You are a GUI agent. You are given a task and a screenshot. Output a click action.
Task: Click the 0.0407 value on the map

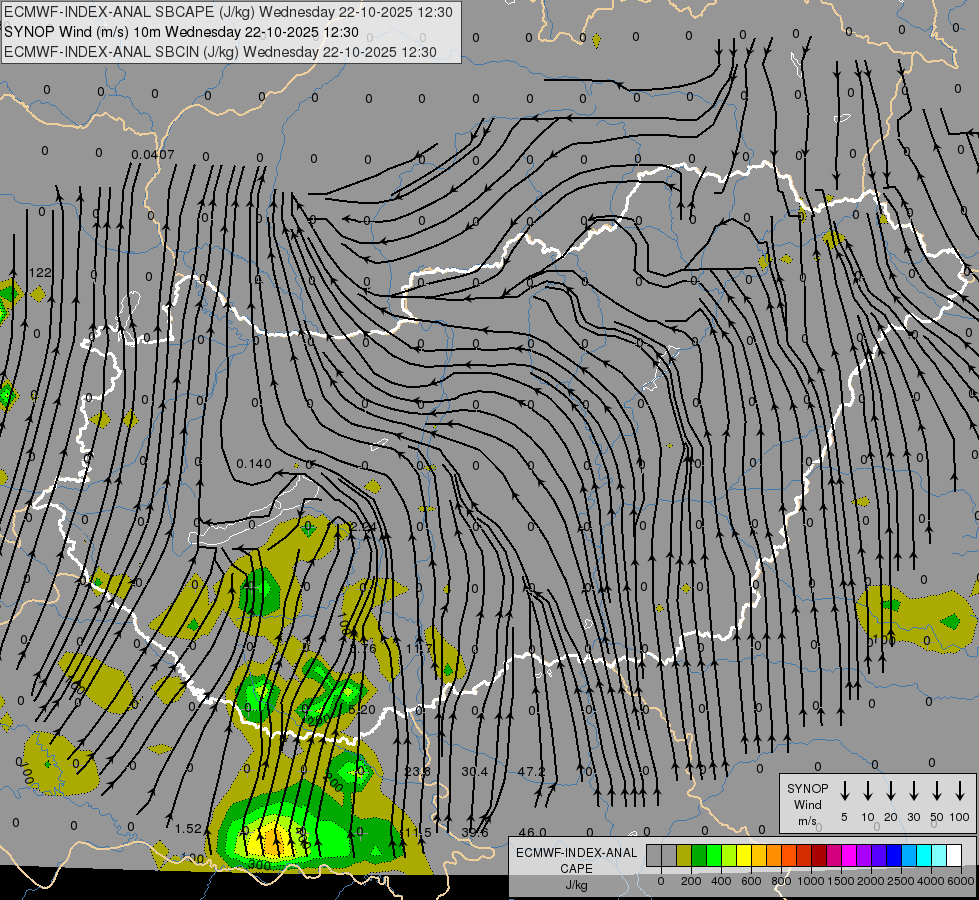click(153, 154)
